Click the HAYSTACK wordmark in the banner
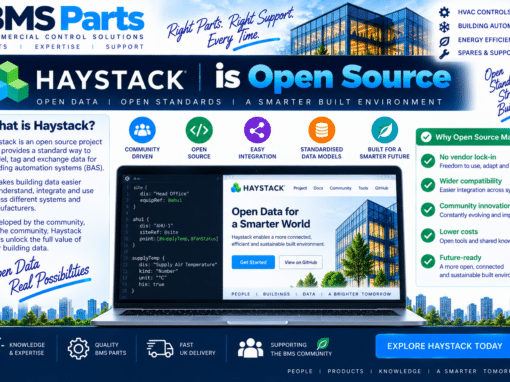This screenshot has width=510, height=382. (110, 80)
